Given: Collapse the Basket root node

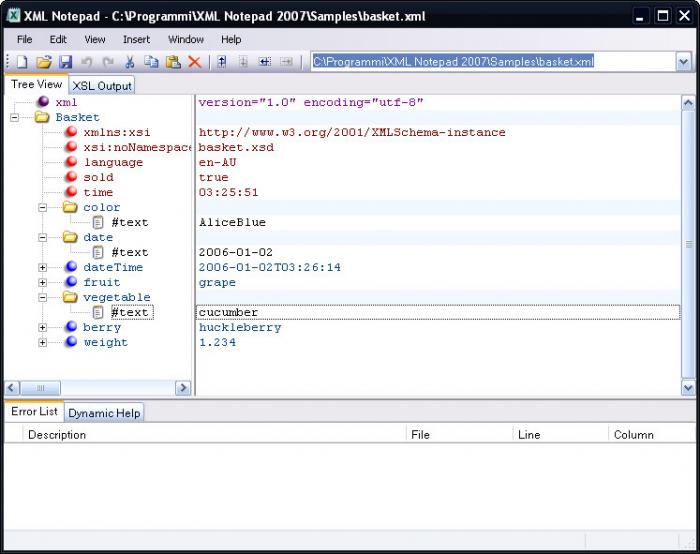Looking at the screenshot, I should click(15, 117).
